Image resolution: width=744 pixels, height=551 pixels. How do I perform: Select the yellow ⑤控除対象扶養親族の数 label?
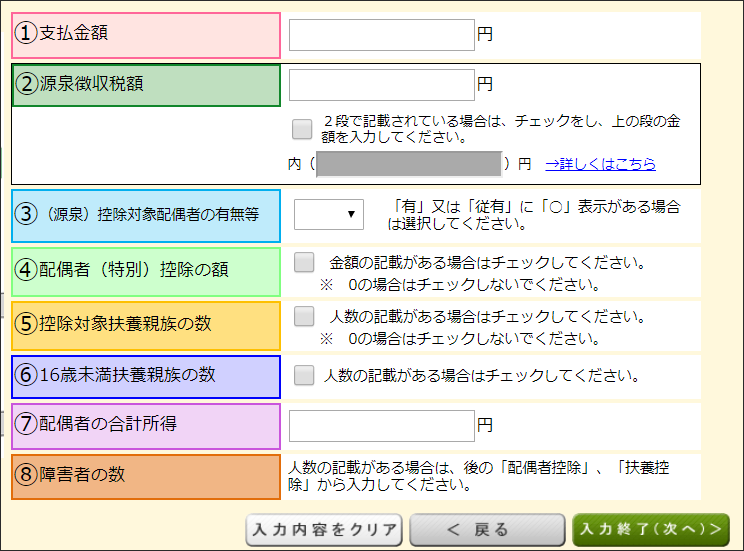[x=146, y=324]
